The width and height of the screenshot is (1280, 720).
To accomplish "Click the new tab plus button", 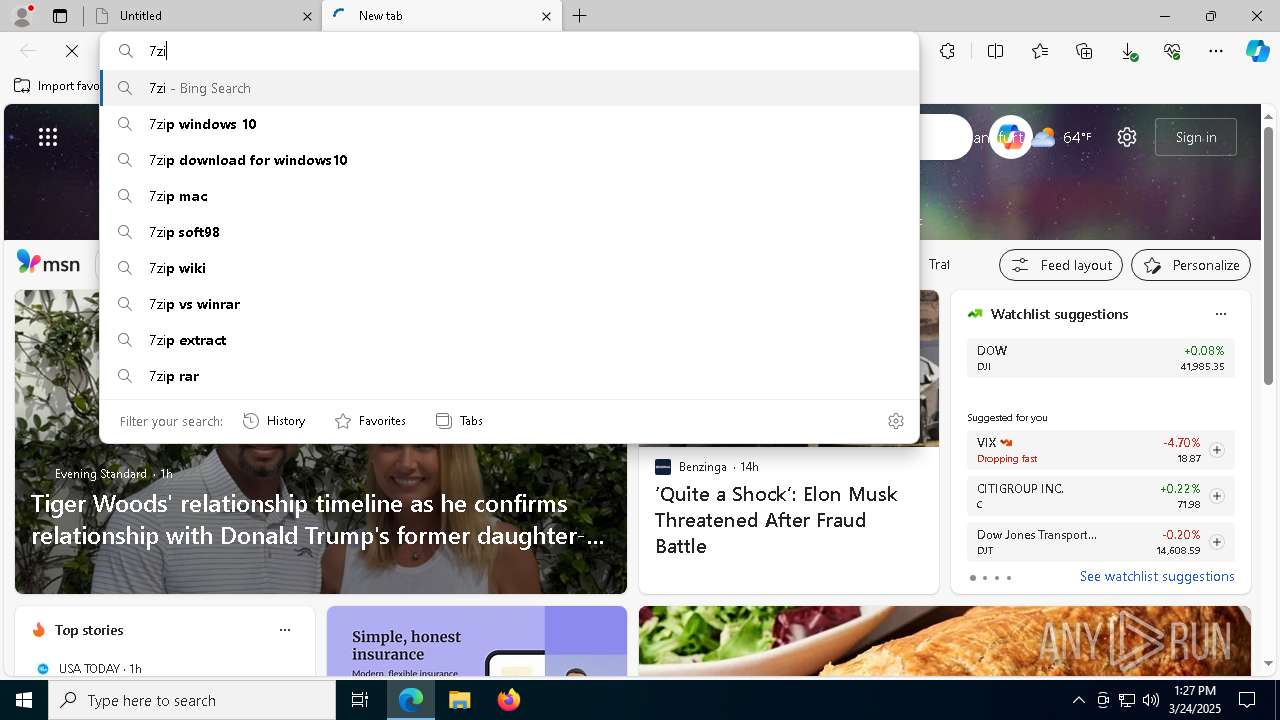I will tap(580, 16).
